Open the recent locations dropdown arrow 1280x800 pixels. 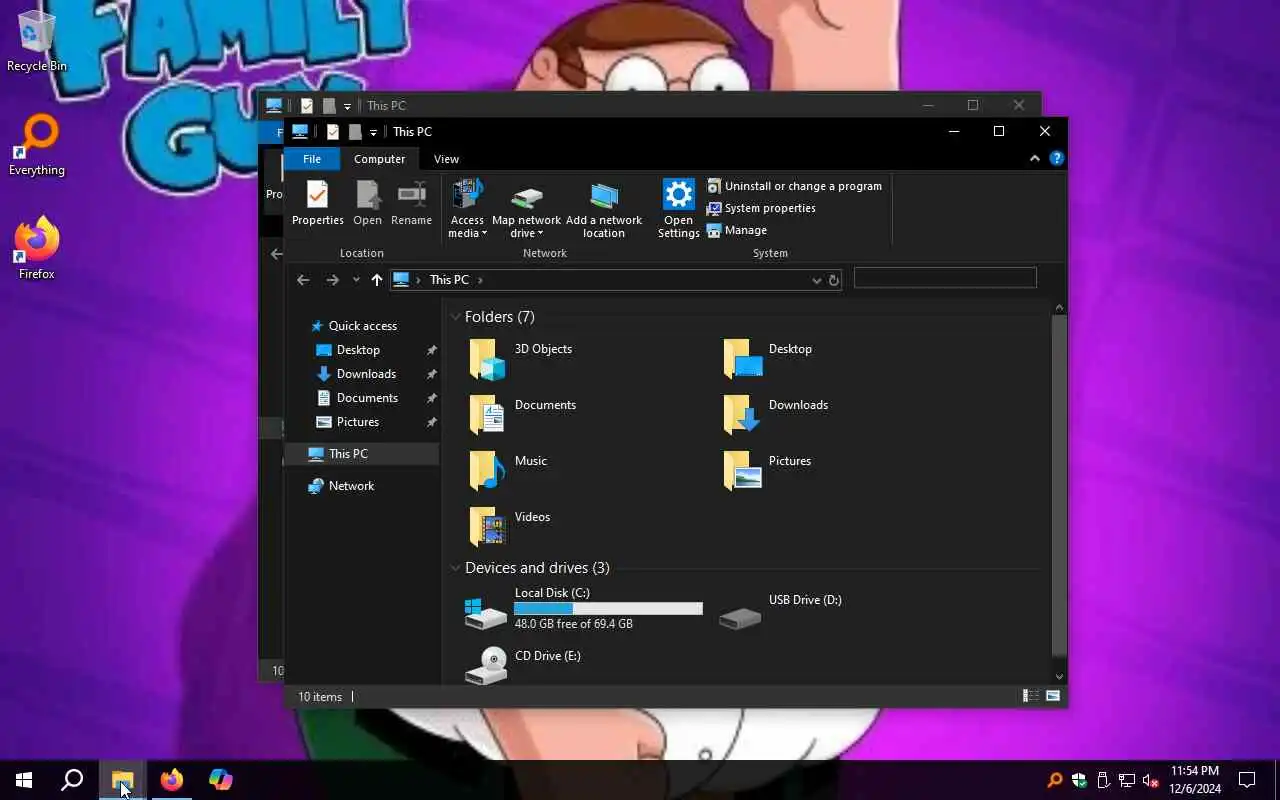click(356, 280)
